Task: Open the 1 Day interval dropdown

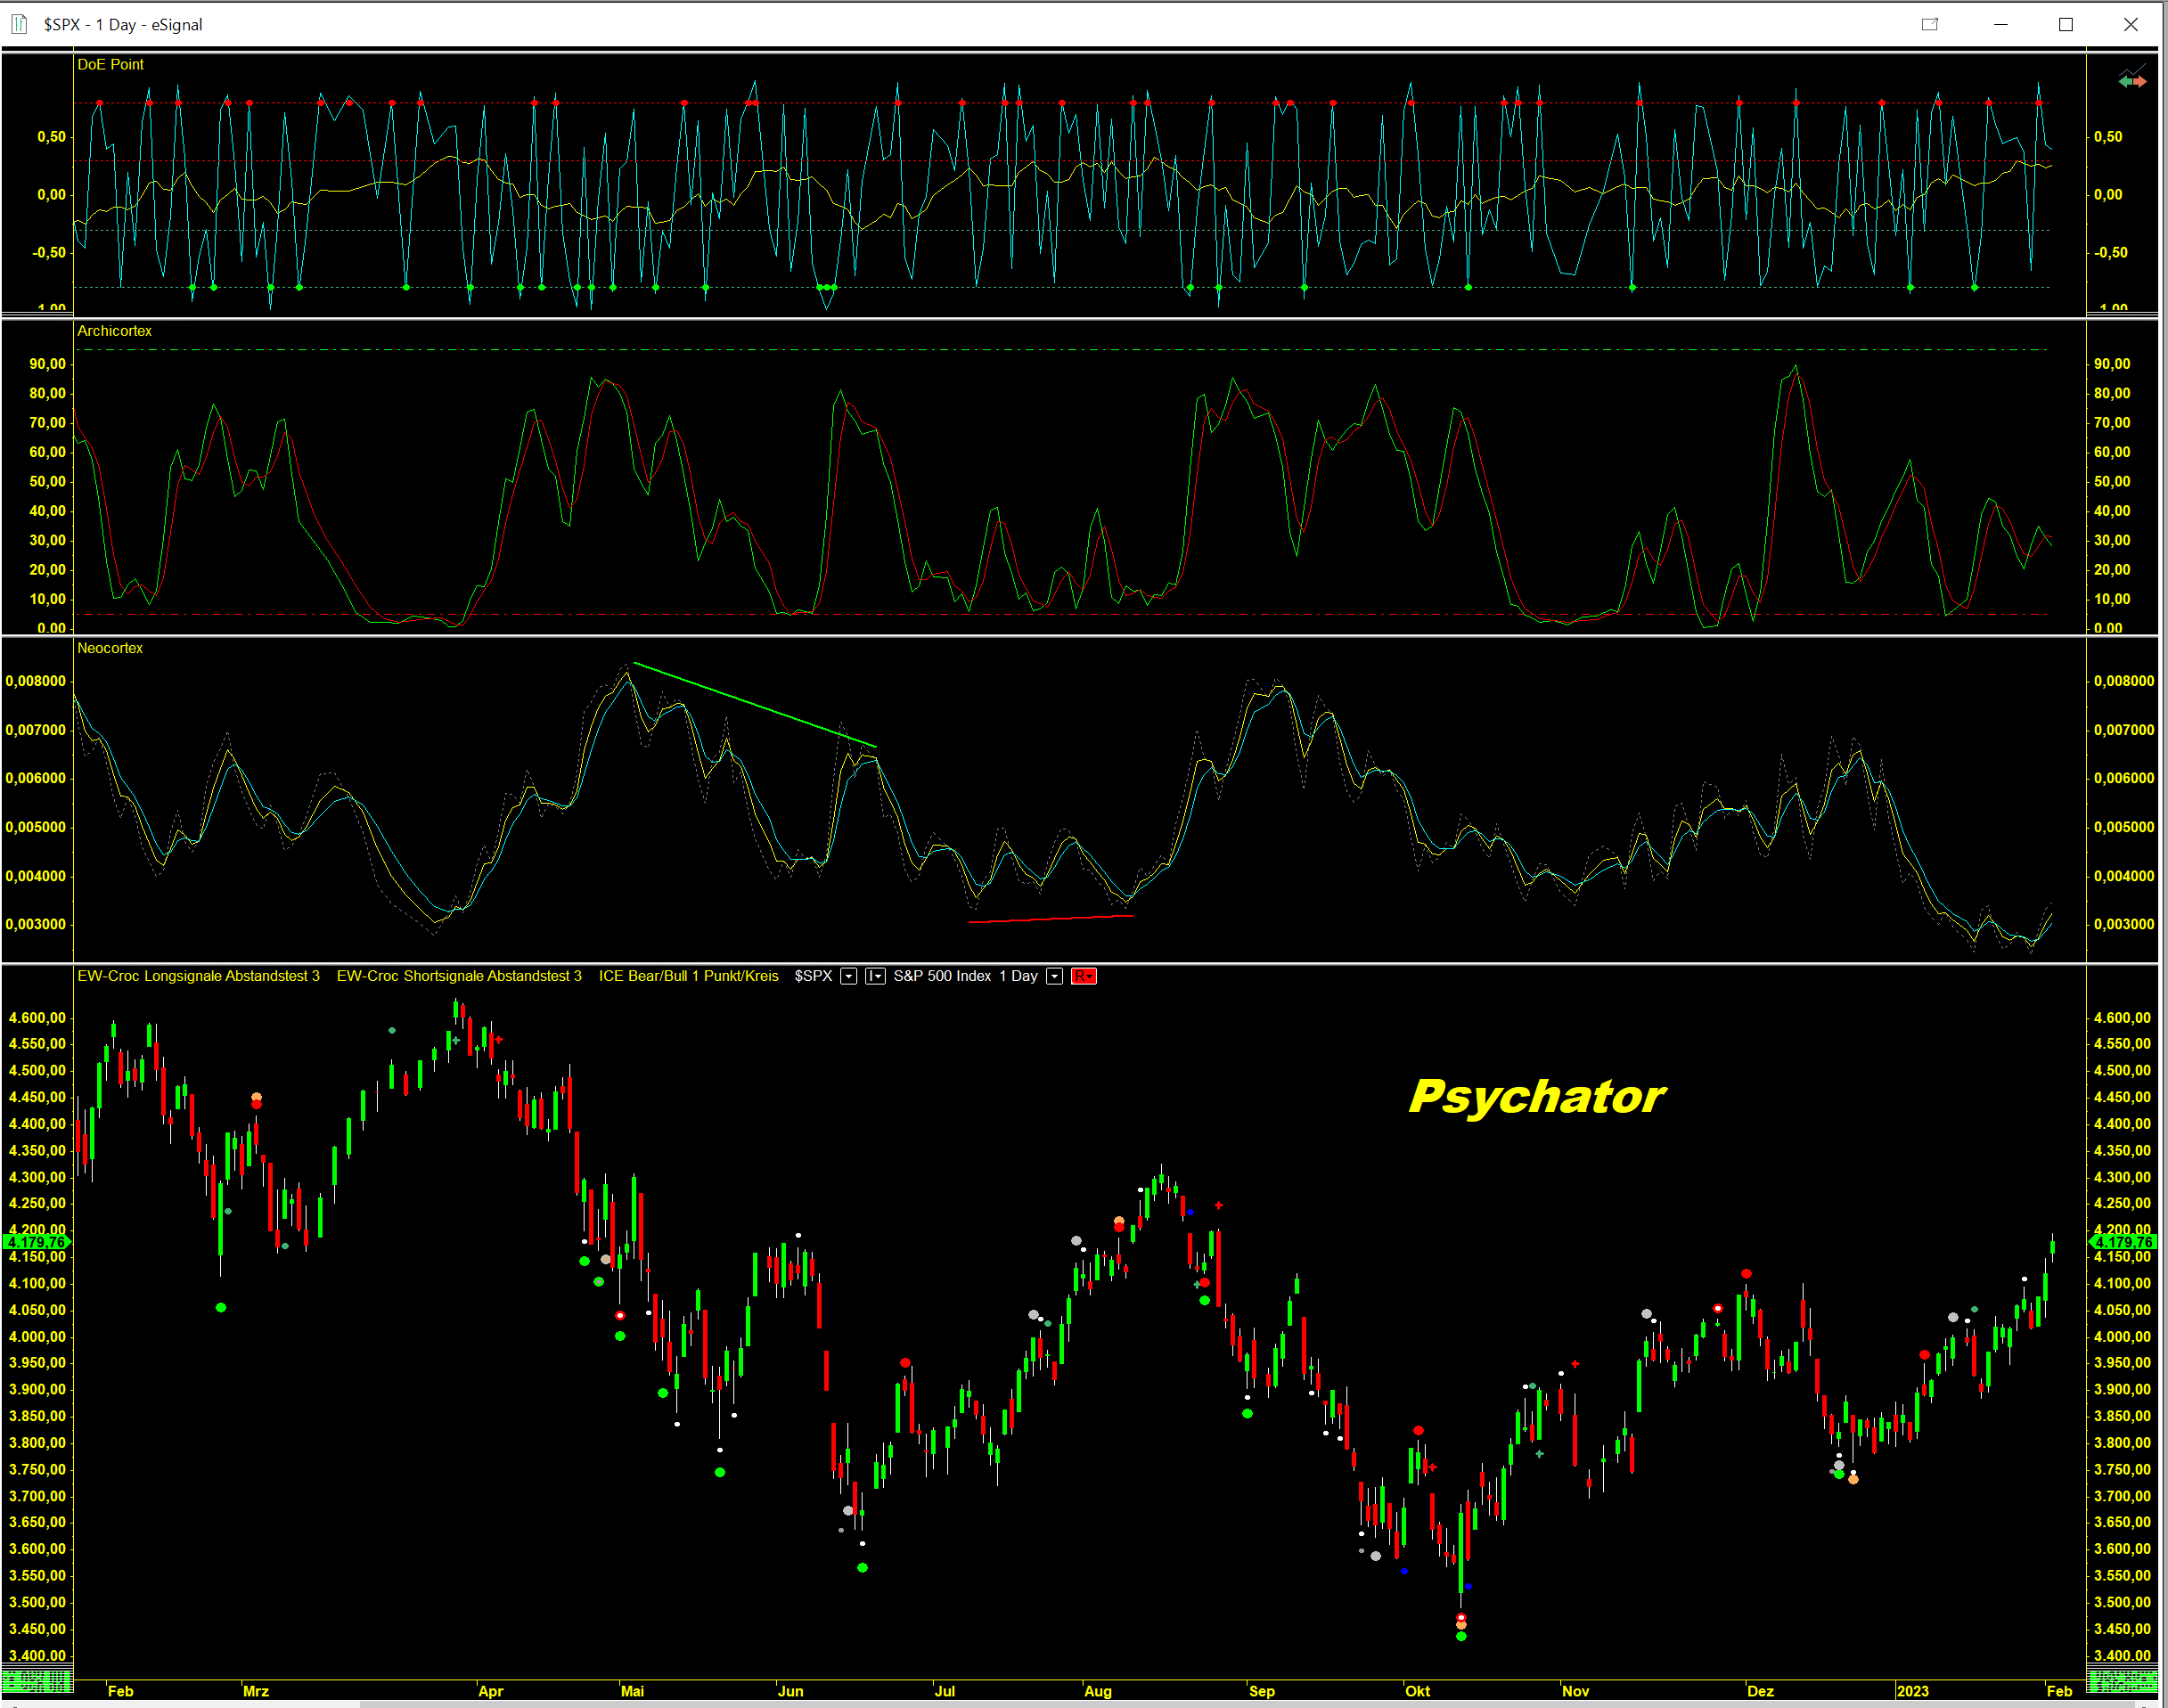Action: [1054, 976]
